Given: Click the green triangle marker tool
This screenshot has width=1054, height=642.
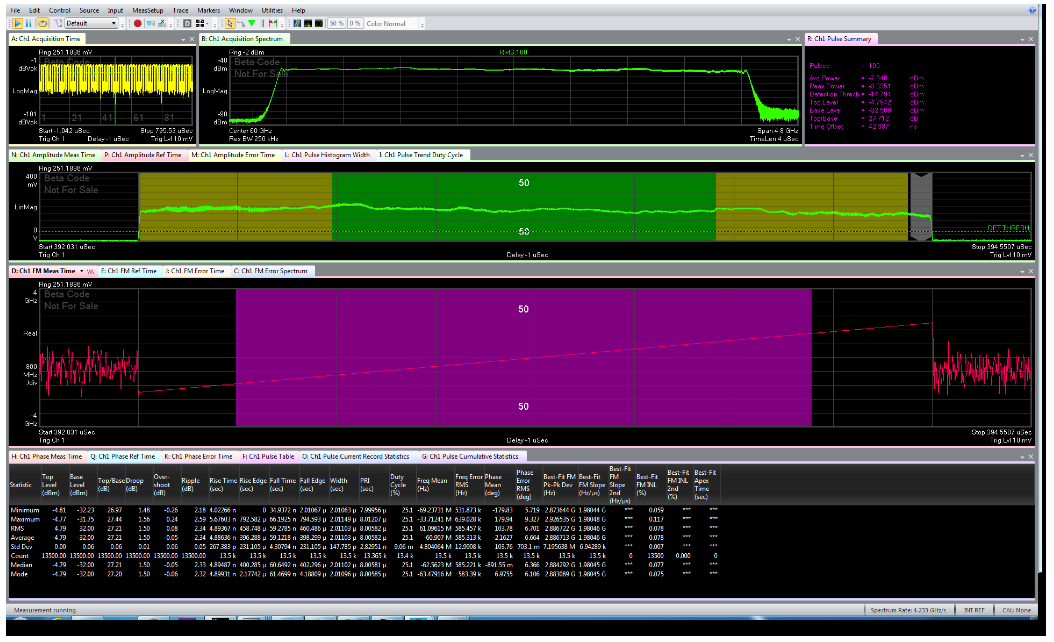Looking at the screenshot, I should click(x=252, y=23).
